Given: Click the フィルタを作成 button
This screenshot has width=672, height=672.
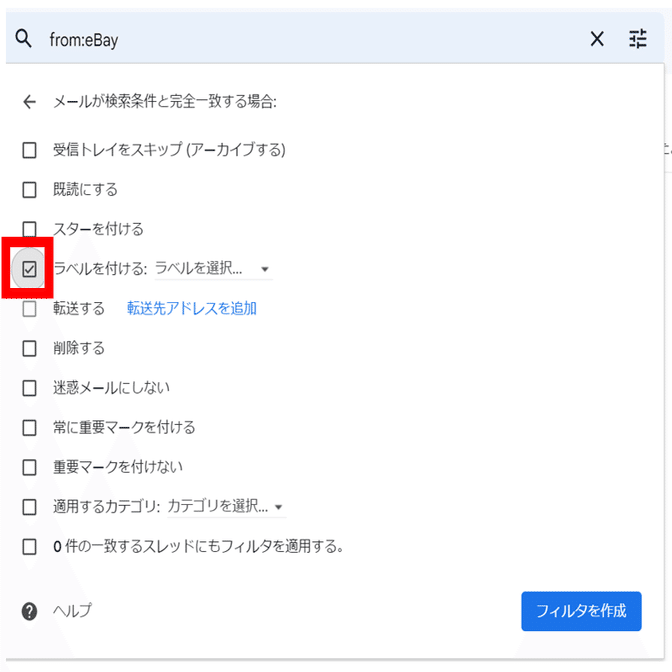Looking at the screenshot, I should (581, 611).
